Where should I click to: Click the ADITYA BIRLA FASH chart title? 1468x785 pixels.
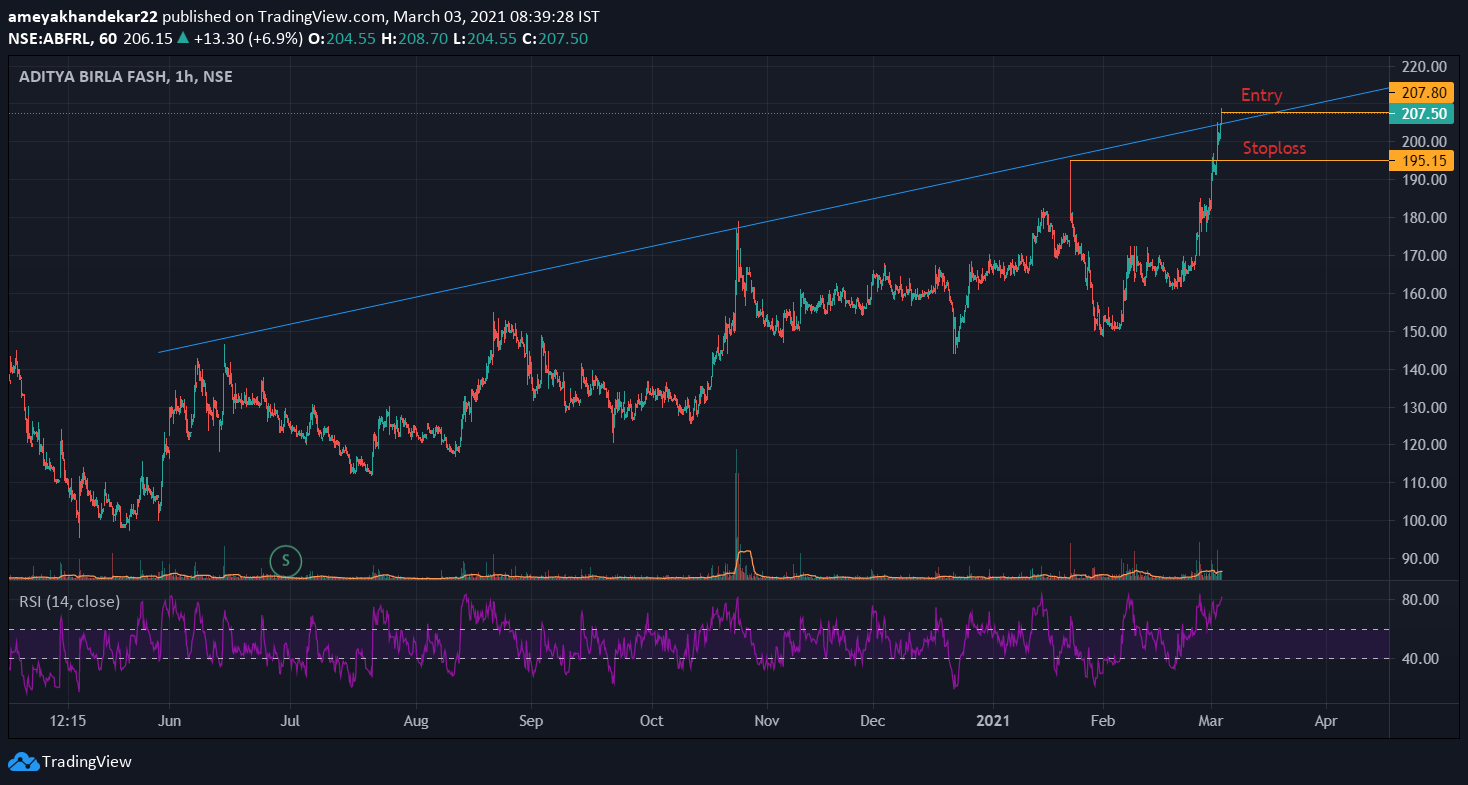(x=125, y=76)
